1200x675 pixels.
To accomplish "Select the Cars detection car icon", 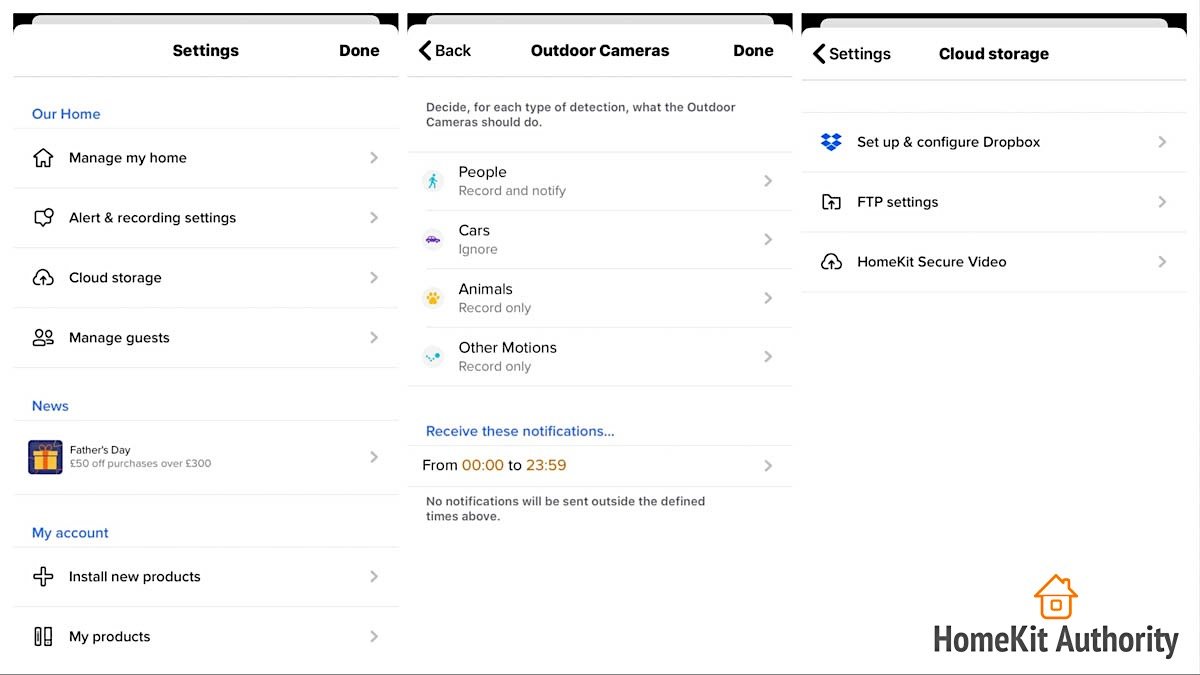I will (x=432, y=239).
